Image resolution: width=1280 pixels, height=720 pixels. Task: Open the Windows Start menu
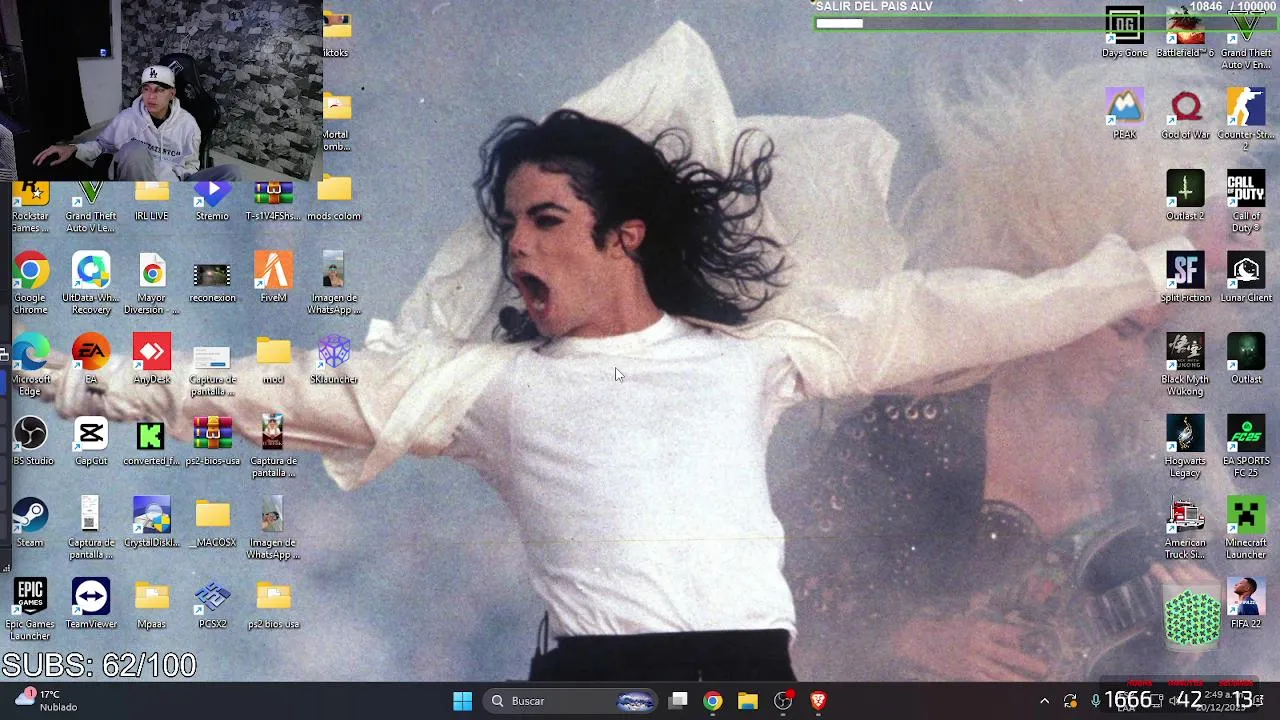(462, 701)
